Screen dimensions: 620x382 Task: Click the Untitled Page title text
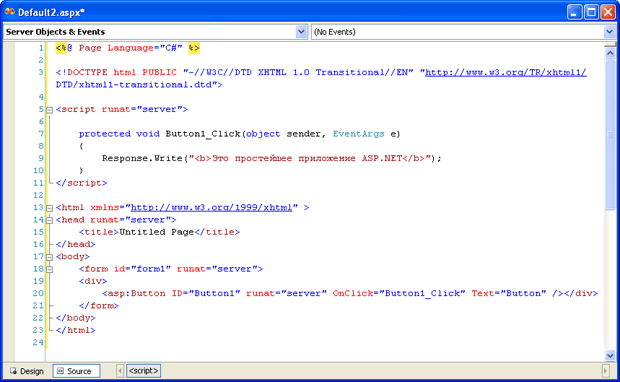(157, 232)
